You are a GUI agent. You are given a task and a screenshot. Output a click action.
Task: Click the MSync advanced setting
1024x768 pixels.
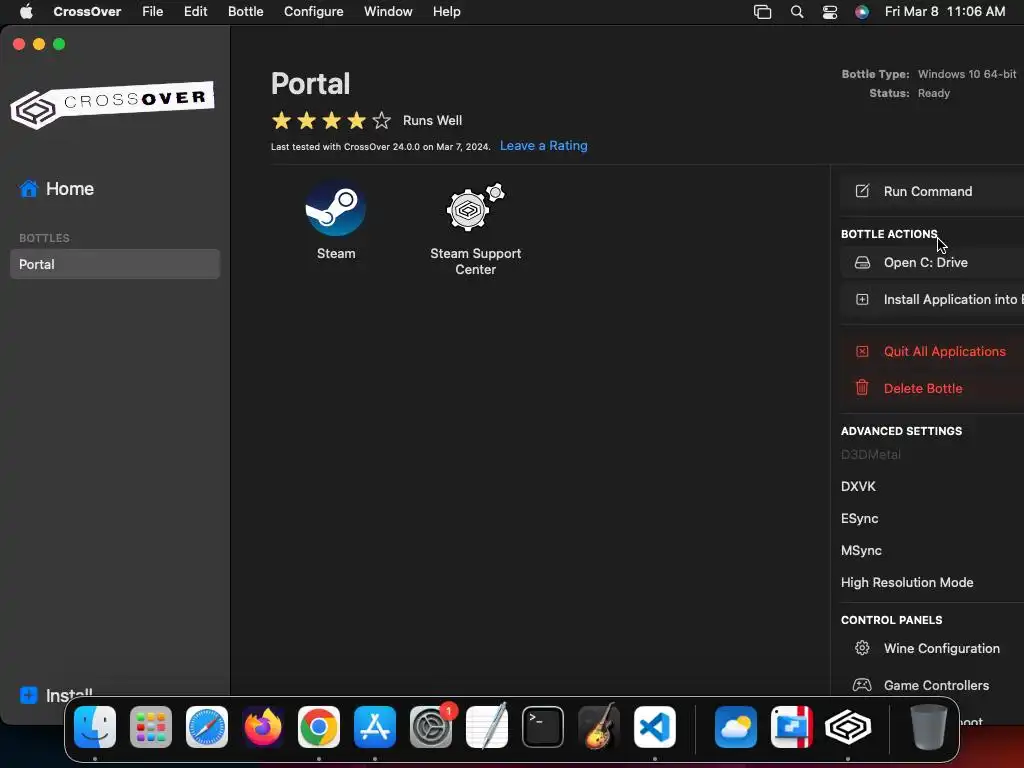coord(861,551)
